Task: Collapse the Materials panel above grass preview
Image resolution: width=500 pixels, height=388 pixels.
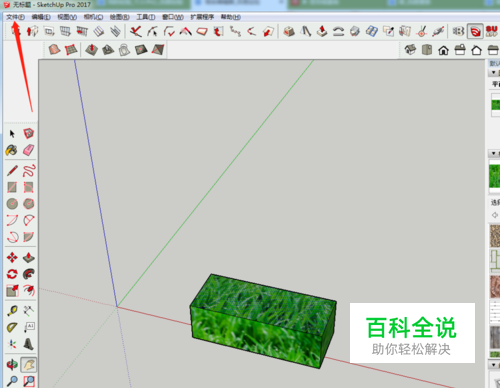Action: [493, 154]
